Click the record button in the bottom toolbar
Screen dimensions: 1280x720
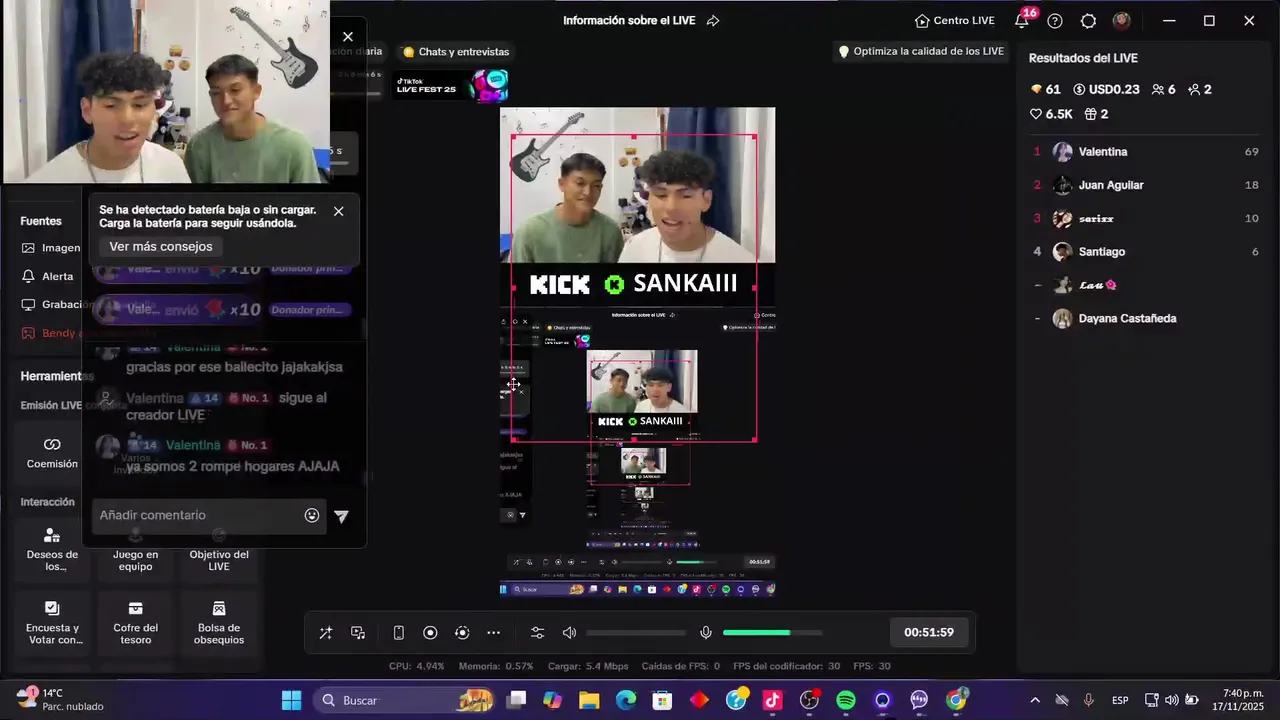click(430, 633)
